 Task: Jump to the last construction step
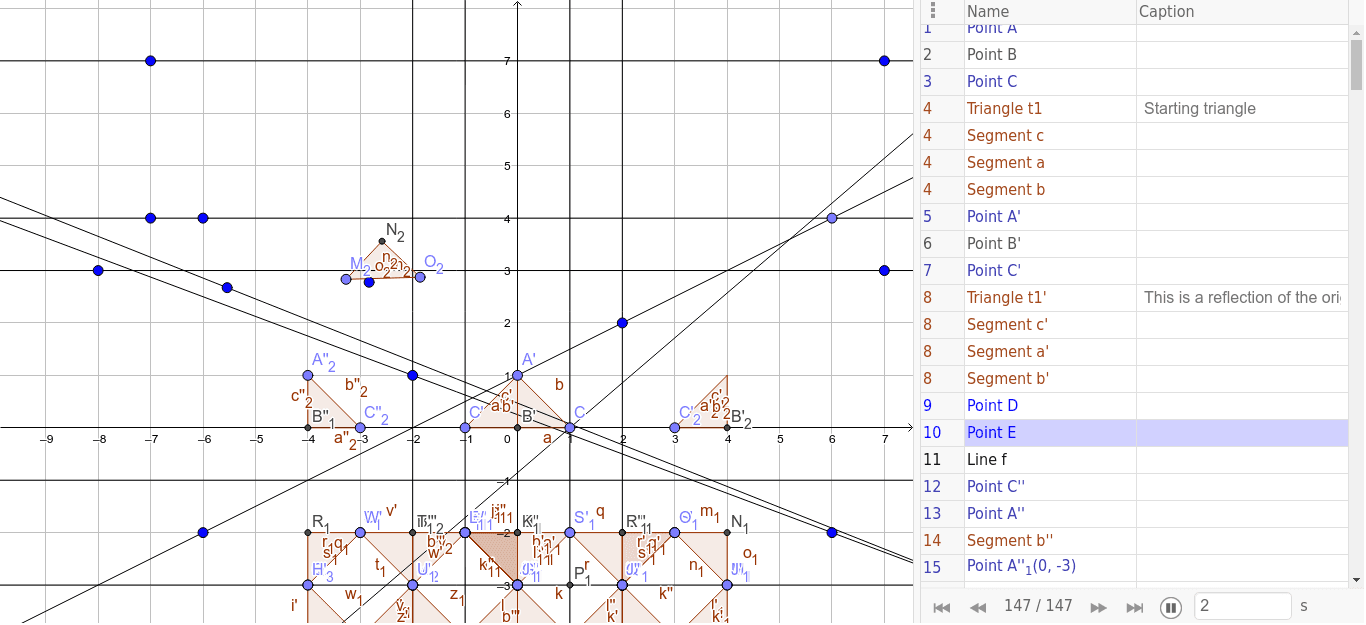(x=1135, y=607)
